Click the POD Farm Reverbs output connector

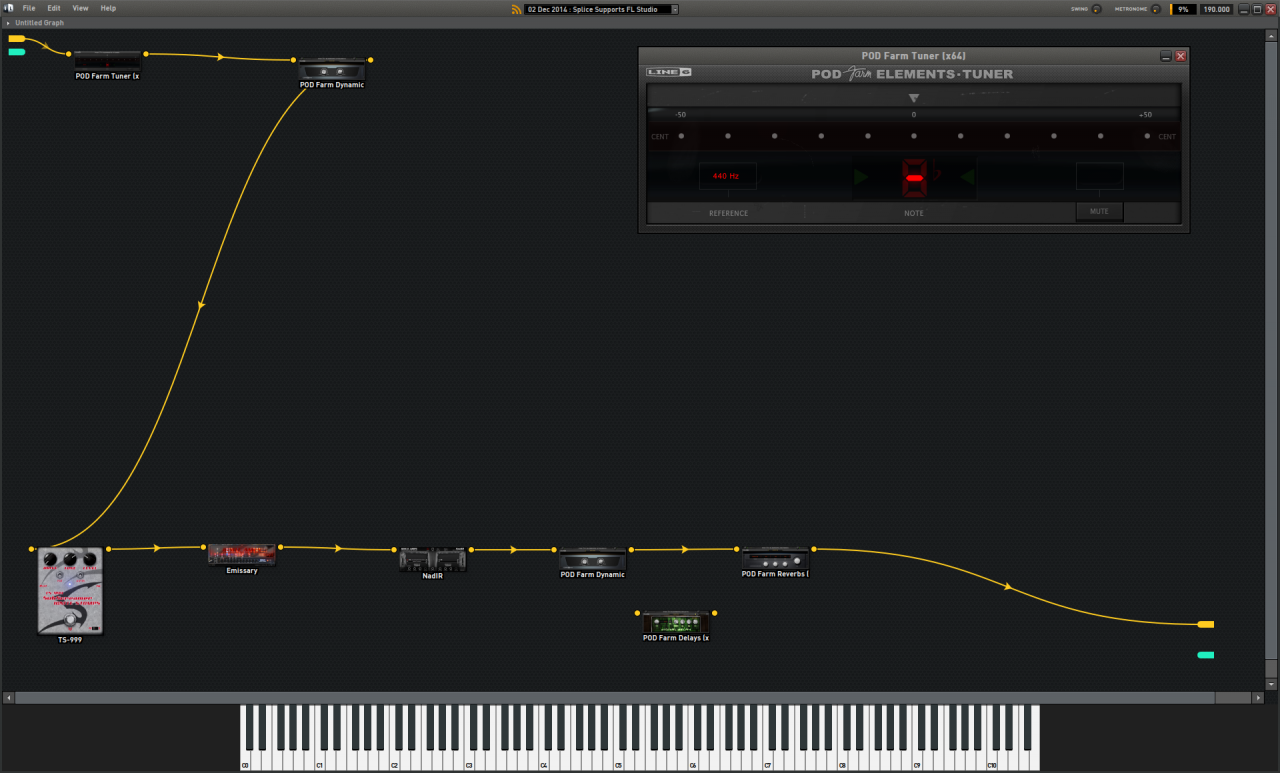814,549
